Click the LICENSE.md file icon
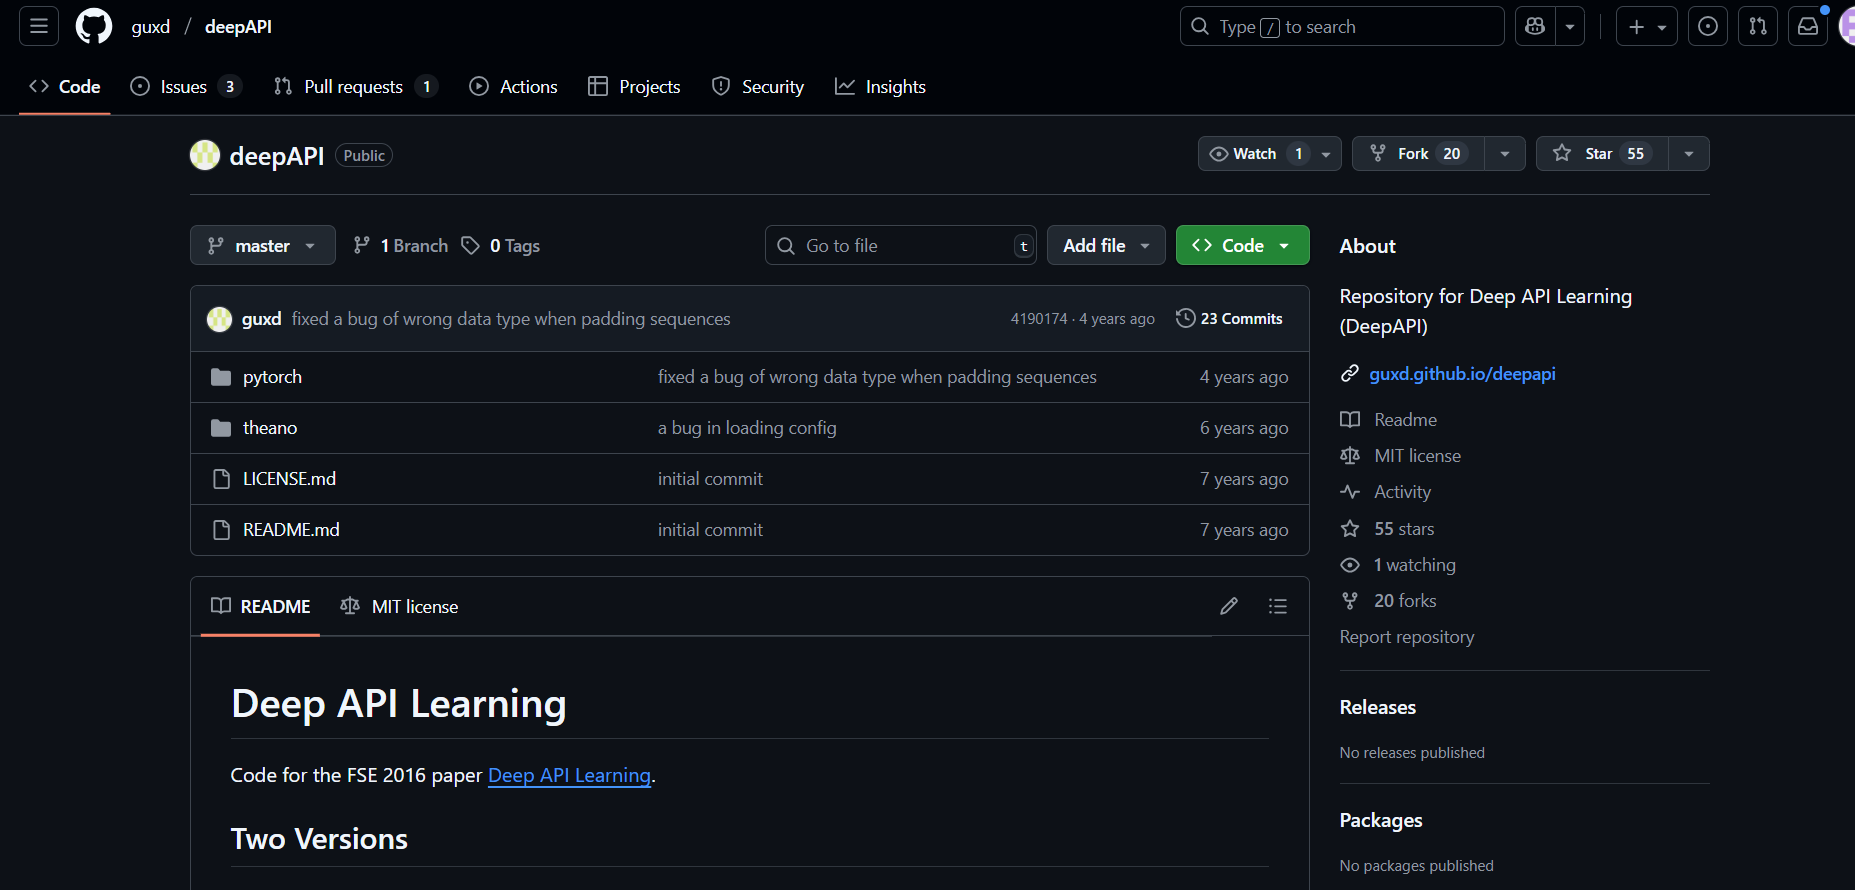 click(x=221, y=479)
